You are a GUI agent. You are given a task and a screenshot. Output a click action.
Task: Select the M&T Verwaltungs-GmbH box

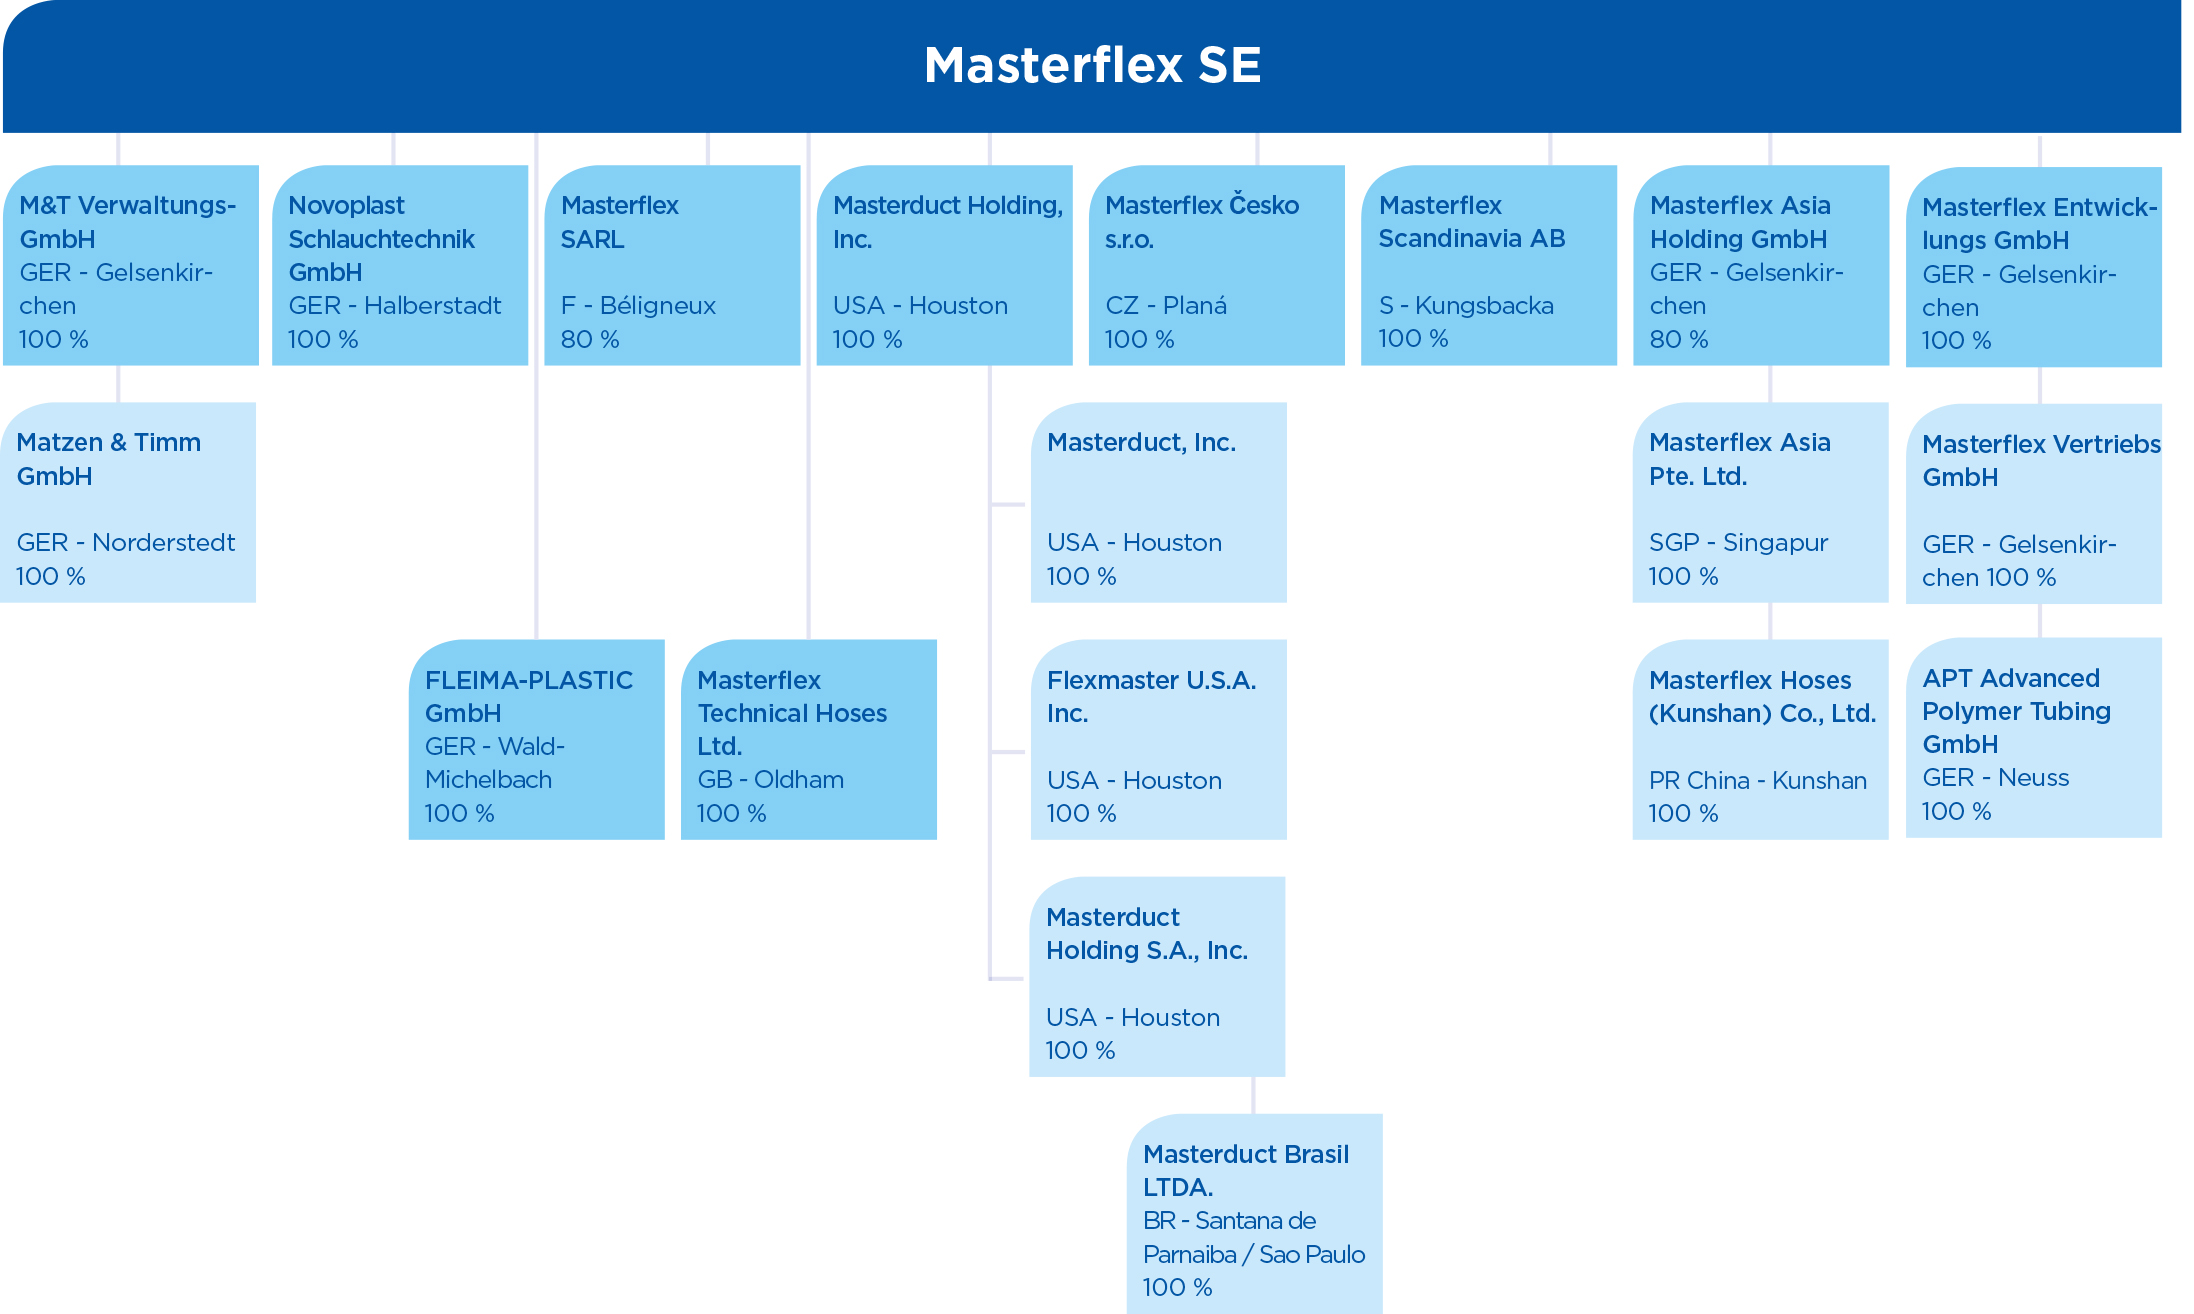131,265
